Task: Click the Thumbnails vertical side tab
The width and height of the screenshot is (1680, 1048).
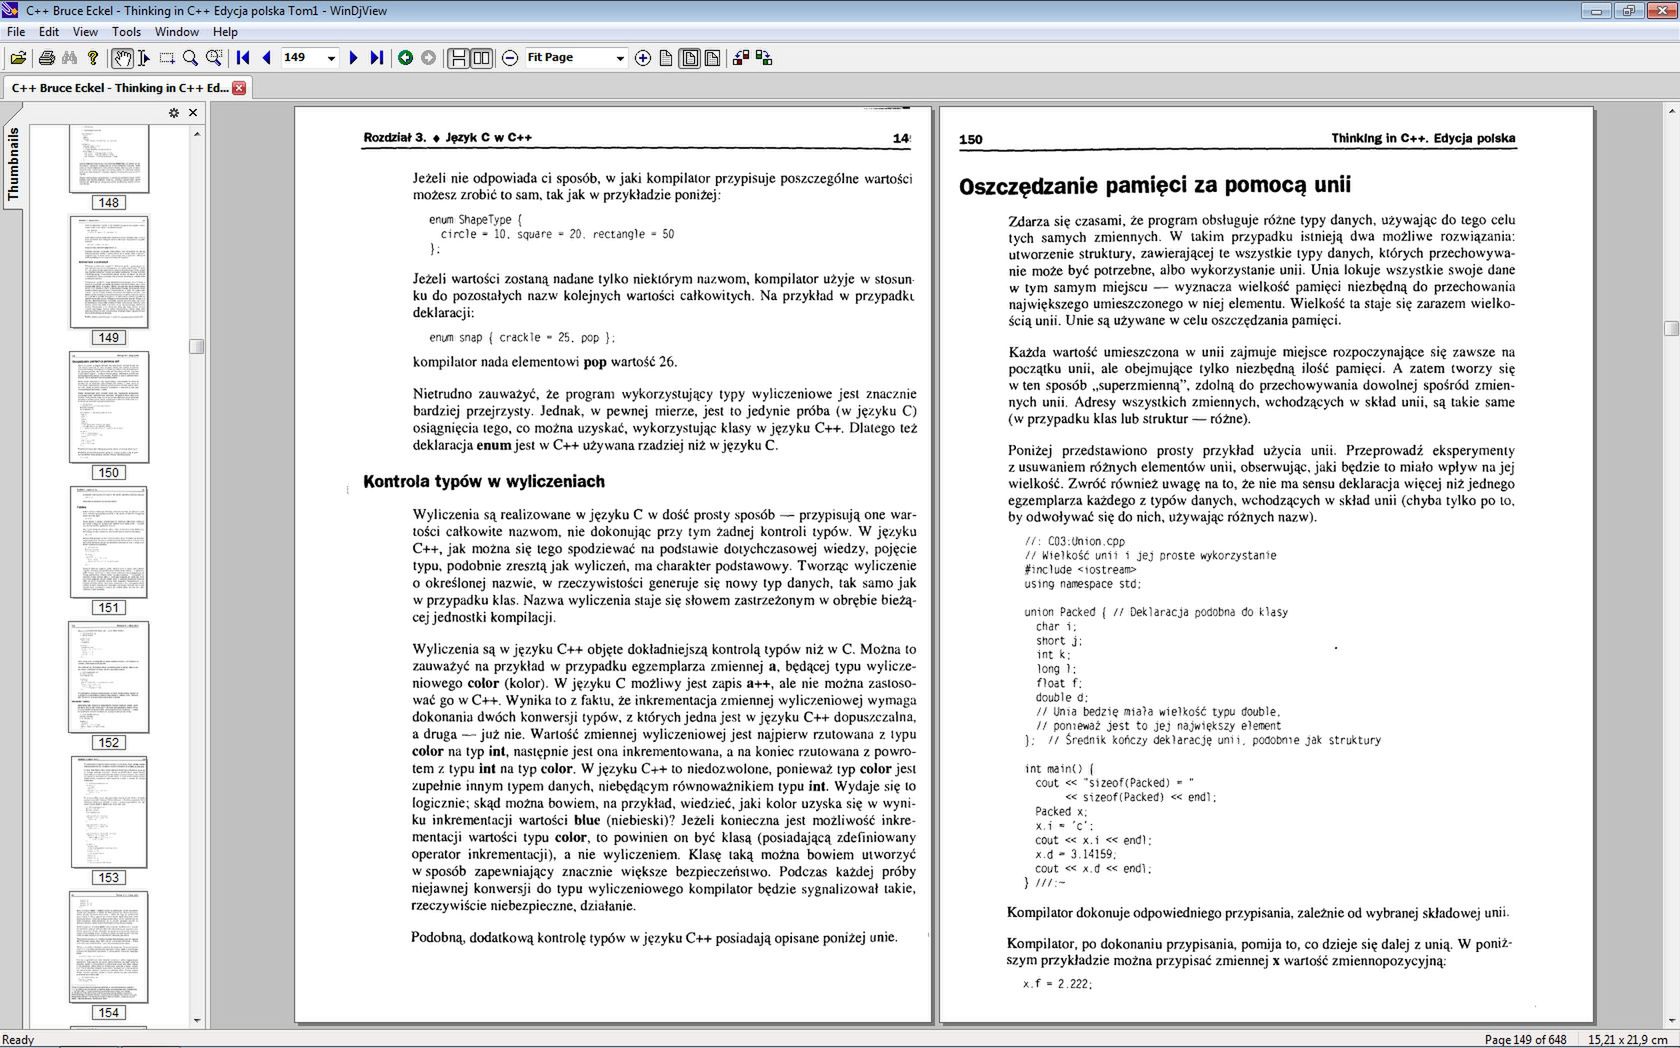Action: click(13, 165)
